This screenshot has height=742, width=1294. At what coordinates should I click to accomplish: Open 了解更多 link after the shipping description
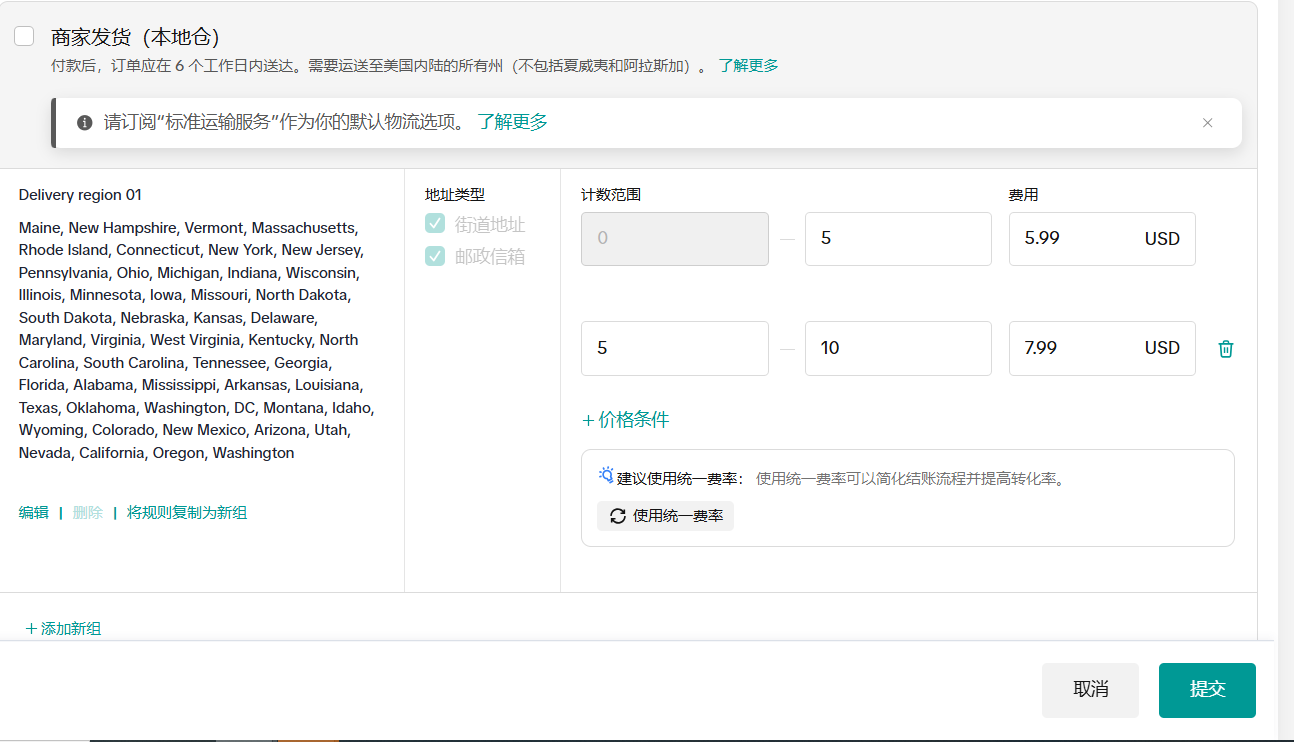pyautogui.click(x=748, y=66)
